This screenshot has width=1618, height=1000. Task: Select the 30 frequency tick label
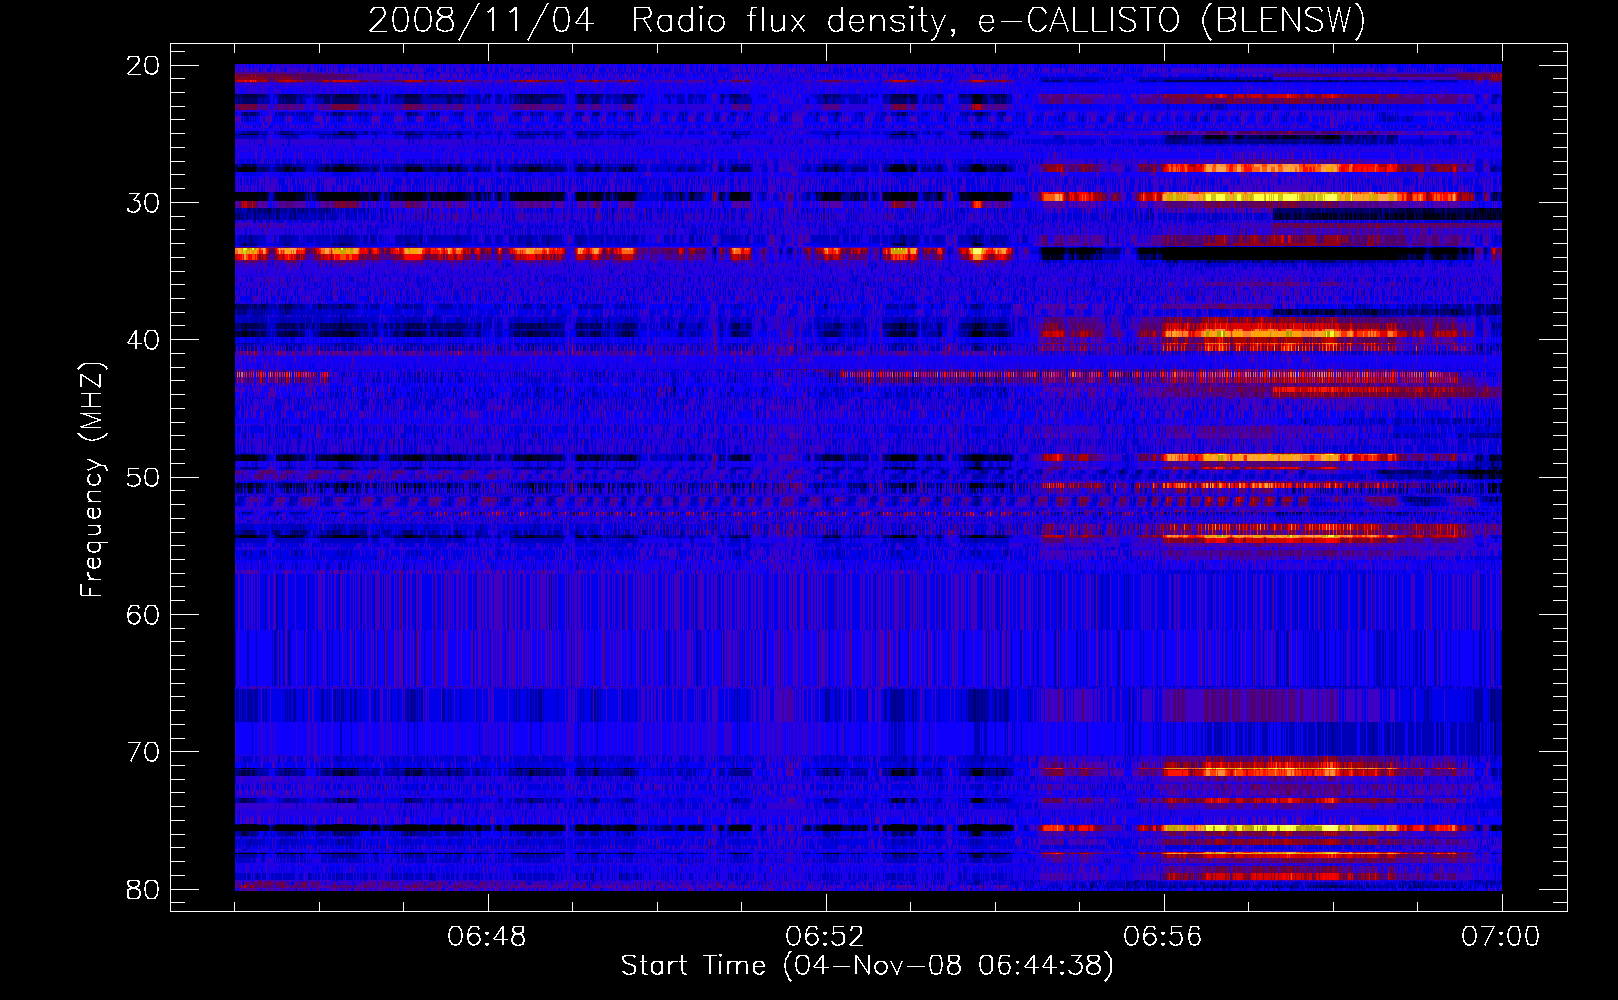pyautogui.click(x=144, y=203)
